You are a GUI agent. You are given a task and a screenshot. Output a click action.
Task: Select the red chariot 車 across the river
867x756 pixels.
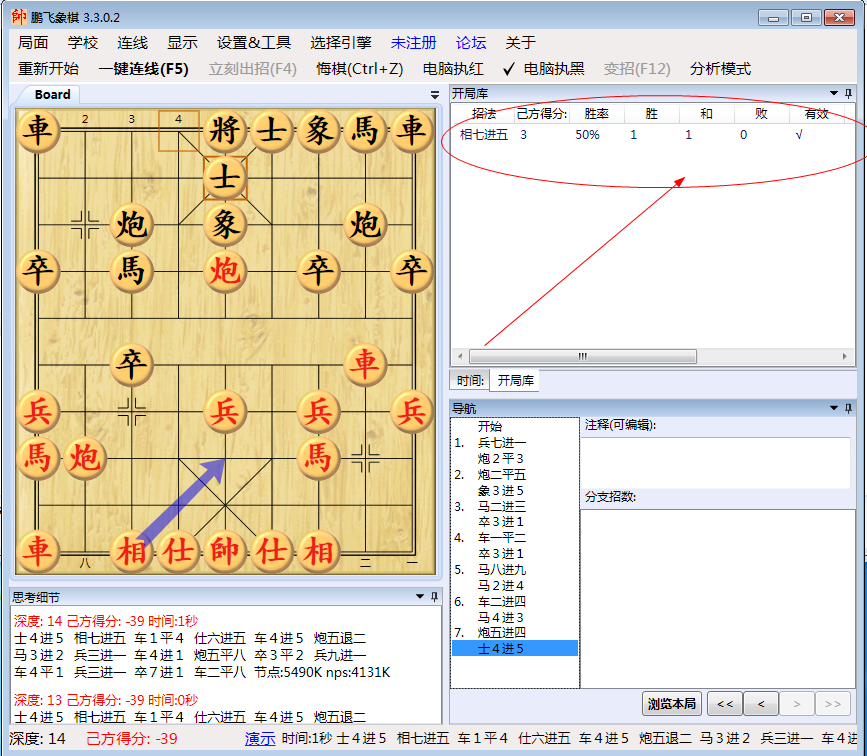[365, 364]
